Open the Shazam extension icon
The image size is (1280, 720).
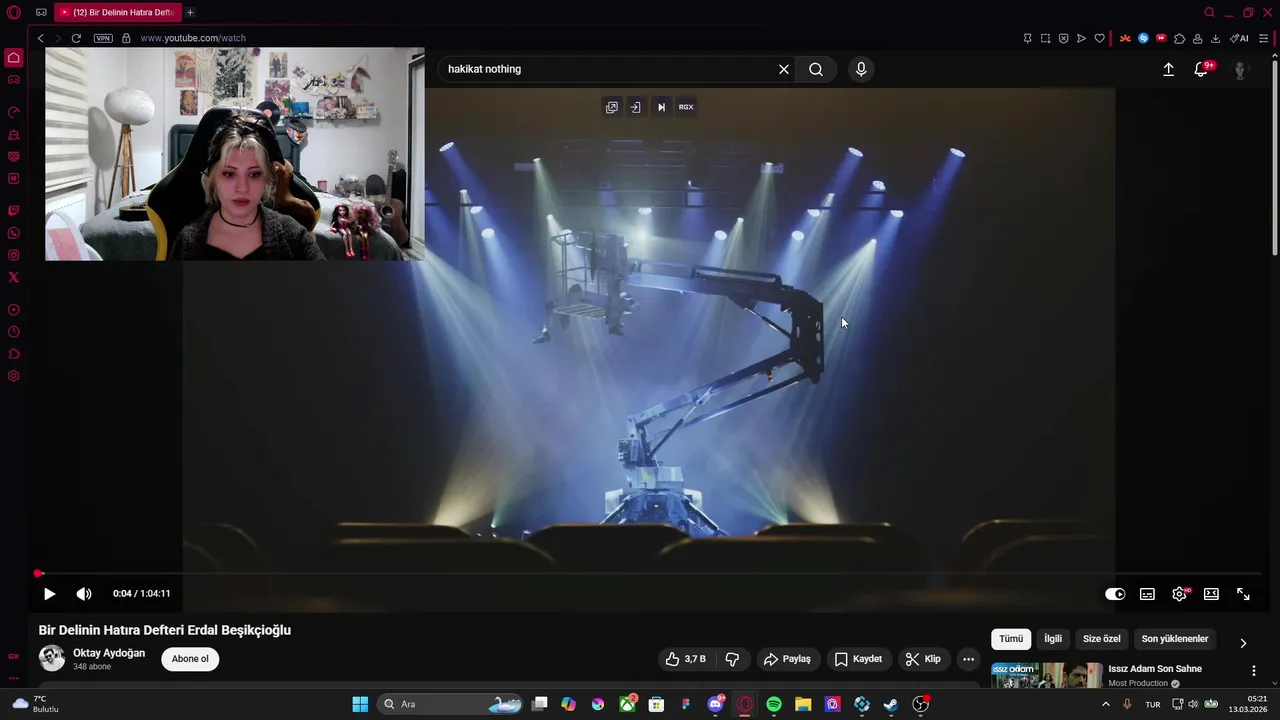[x=1143, y=38]
